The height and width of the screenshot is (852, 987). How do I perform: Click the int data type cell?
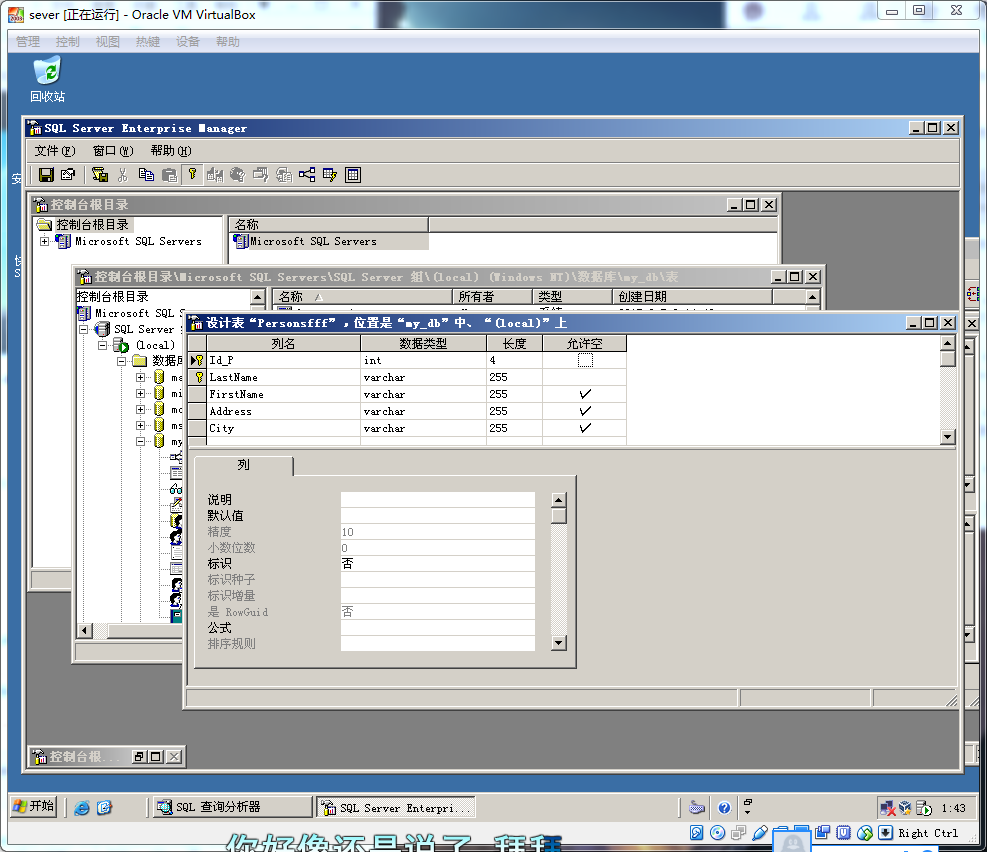coord(424,361)
